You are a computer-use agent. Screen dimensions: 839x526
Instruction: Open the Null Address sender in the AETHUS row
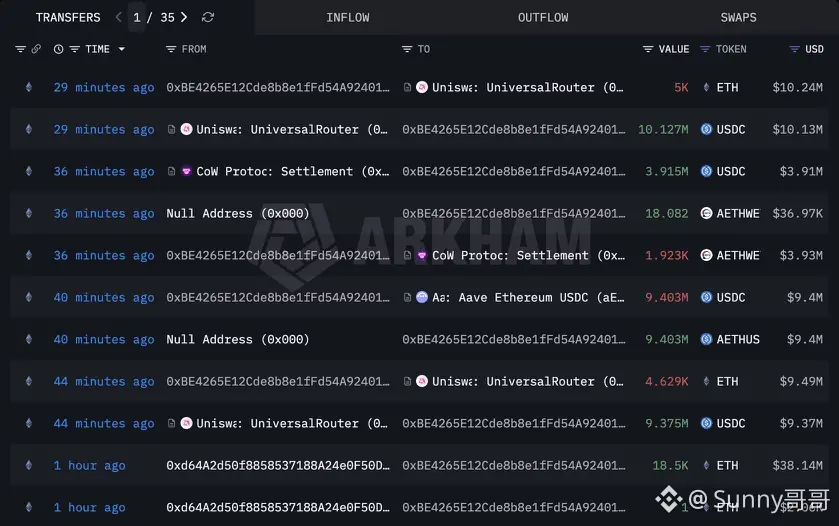click(x=238, y=339)
